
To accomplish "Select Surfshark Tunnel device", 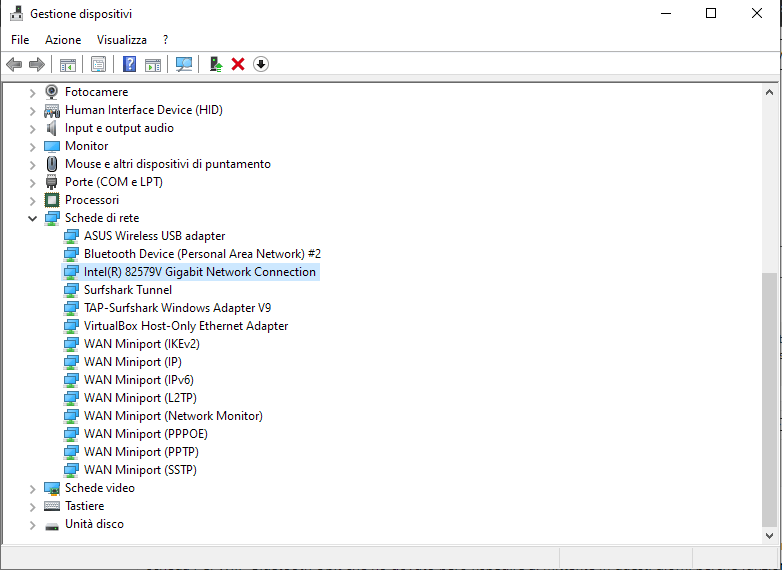I will [x=128, y=290].
